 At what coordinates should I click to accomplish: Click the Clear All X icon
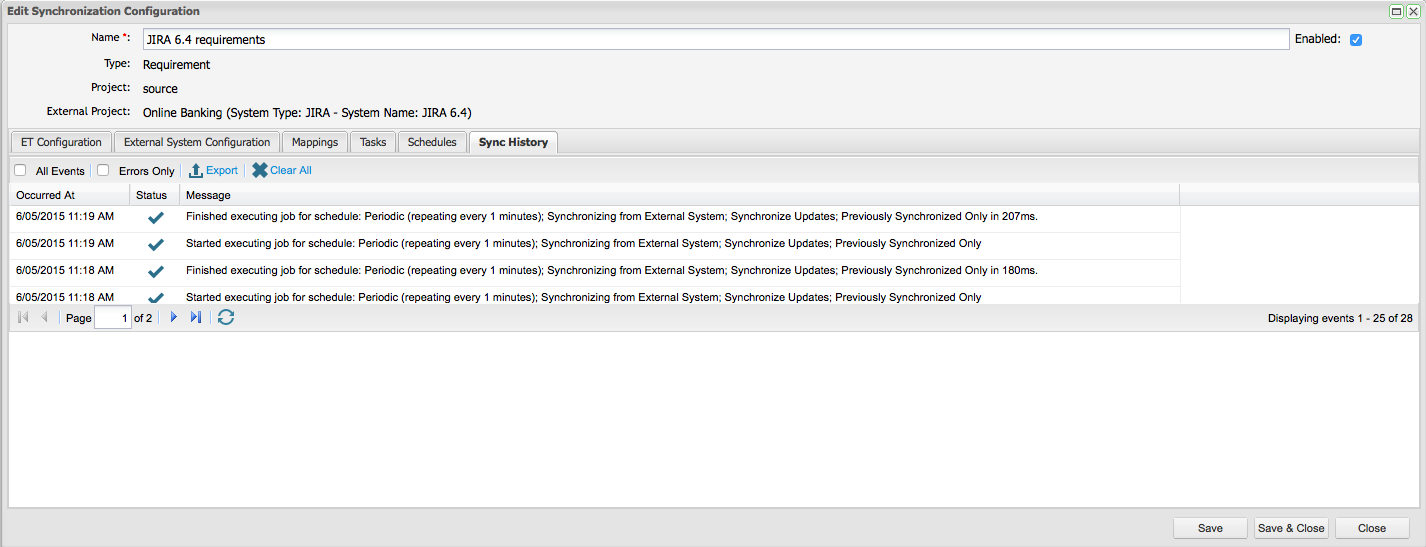click(260, 171)
